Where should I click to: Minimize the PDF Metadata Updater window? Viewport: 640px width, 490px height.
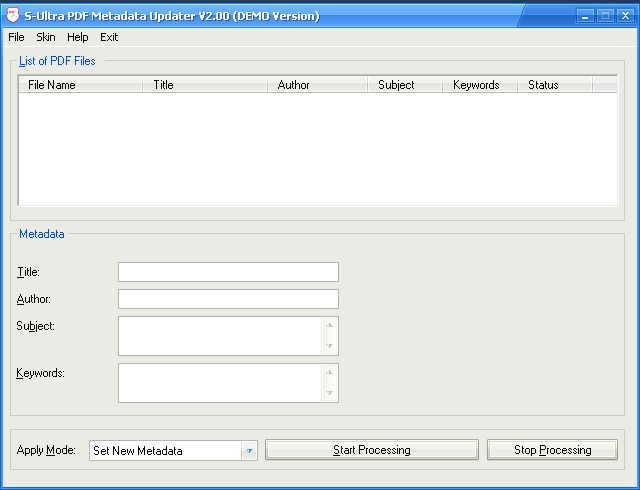(x=586, y=16)
